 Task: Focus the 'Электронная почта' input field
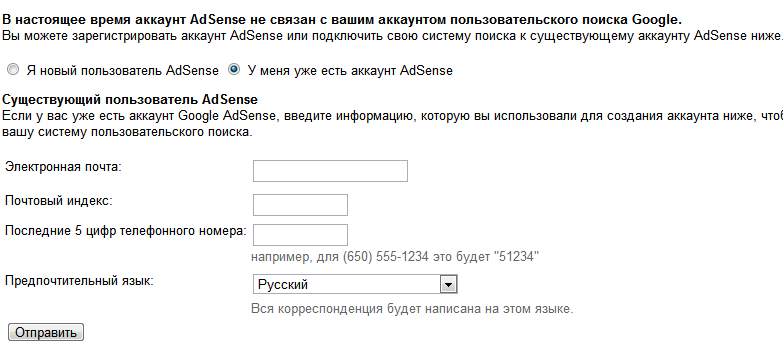tap(330, 171)
